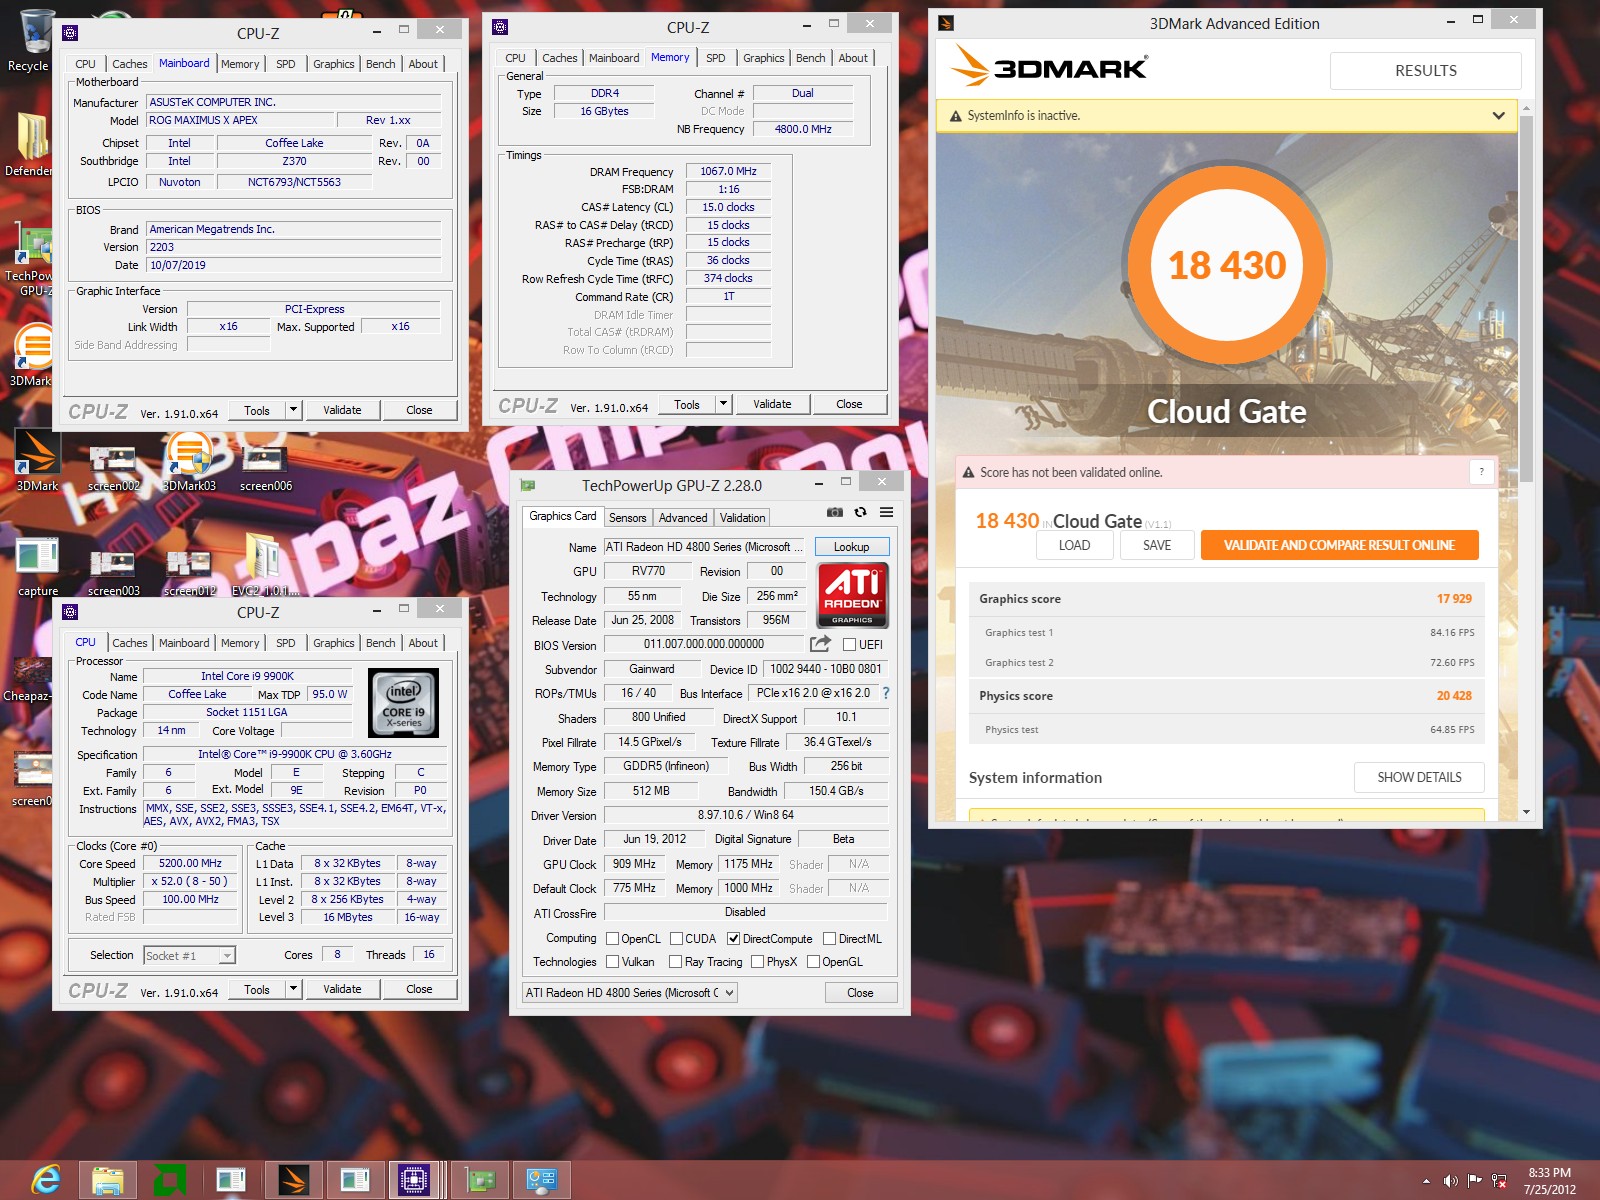Click Validate in the Memory CPU-Z window
1600x1200 pixels.
(x=772, y=404)
